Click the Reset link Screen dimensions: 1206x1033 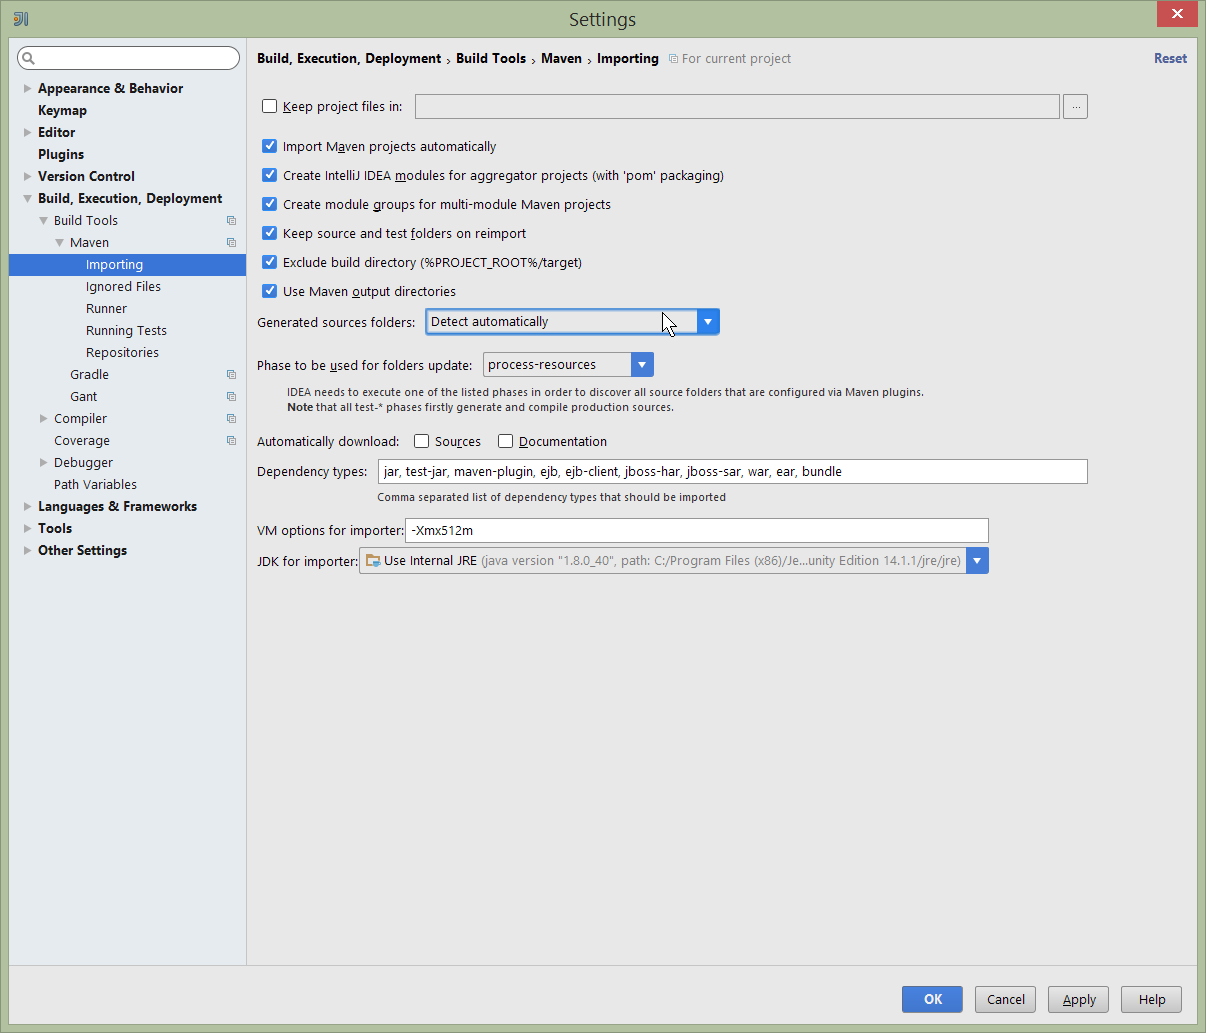coord(1170,59)
